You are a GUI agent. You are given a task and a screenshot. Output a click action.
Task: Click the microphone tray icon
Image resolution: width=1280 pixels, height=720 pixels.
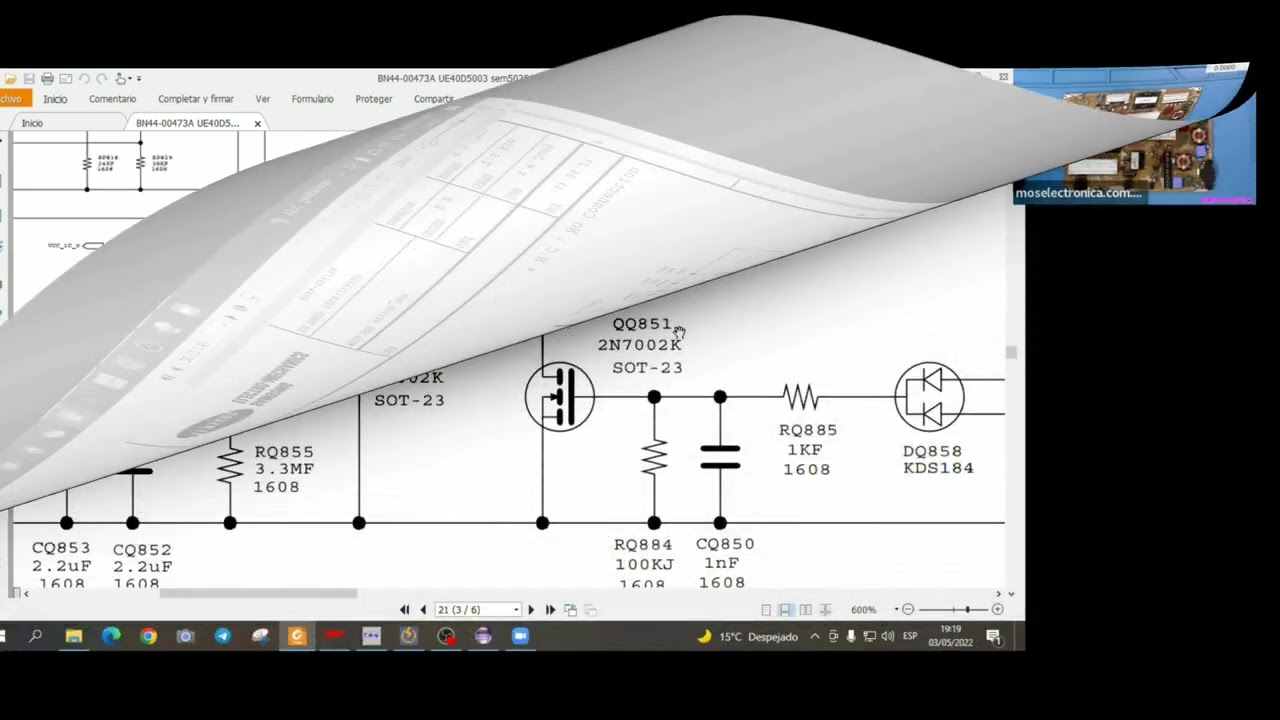pos(851,636)
